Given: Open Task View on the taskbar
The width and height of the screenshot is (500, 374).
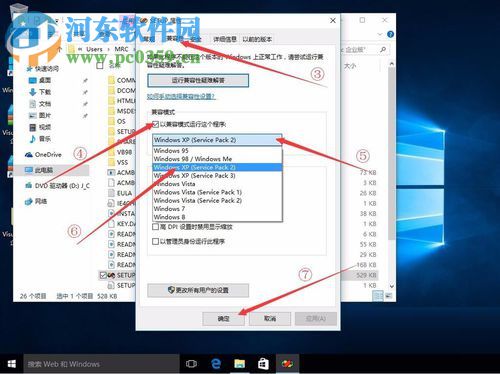Looking at the screenshot, I should [191, 364].
